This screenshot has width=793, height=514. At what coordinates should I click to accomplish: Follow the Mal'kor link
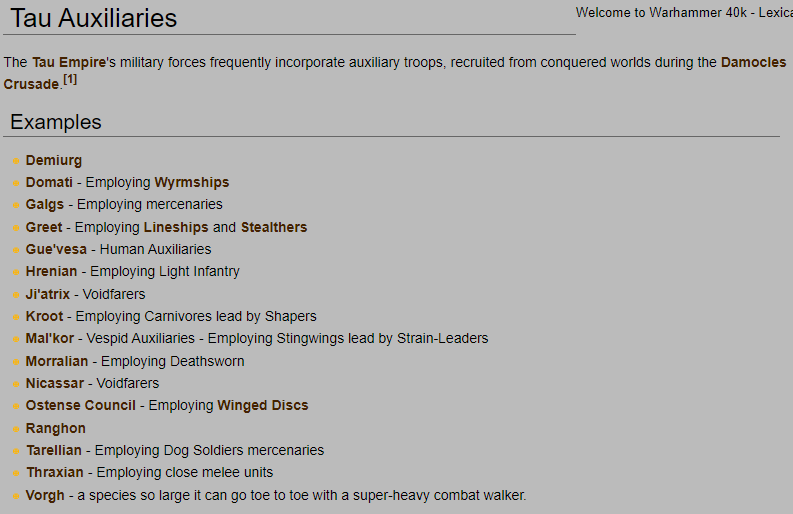(x=50, y=338)
